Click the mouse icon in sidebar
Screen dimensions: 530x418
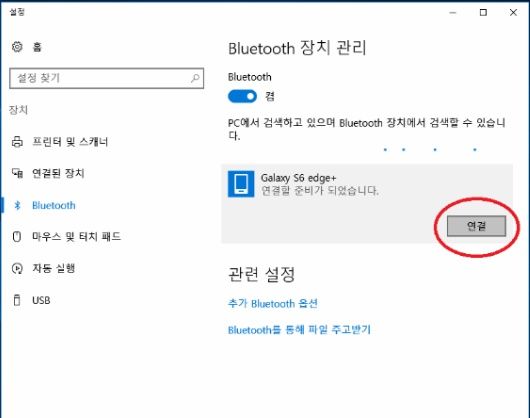click(x=17, y=236)
